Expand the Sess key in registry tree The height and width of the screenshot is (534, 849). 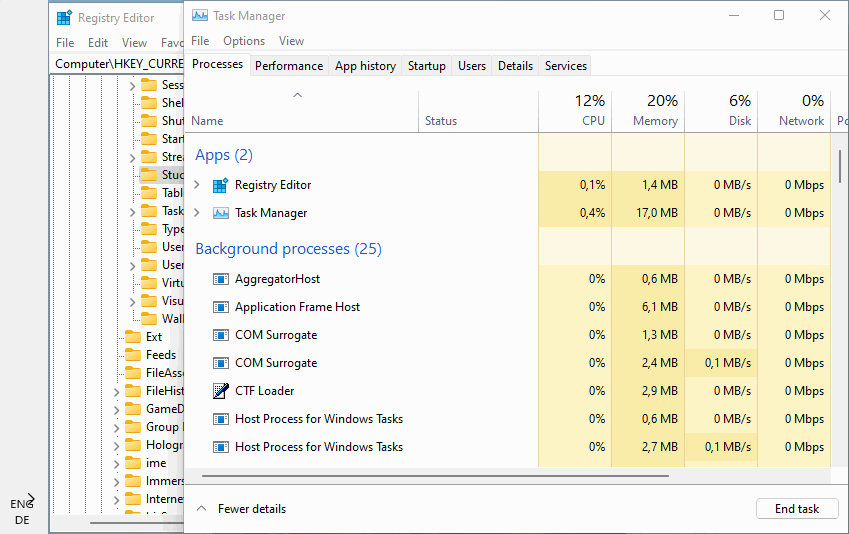click(133, 86)
